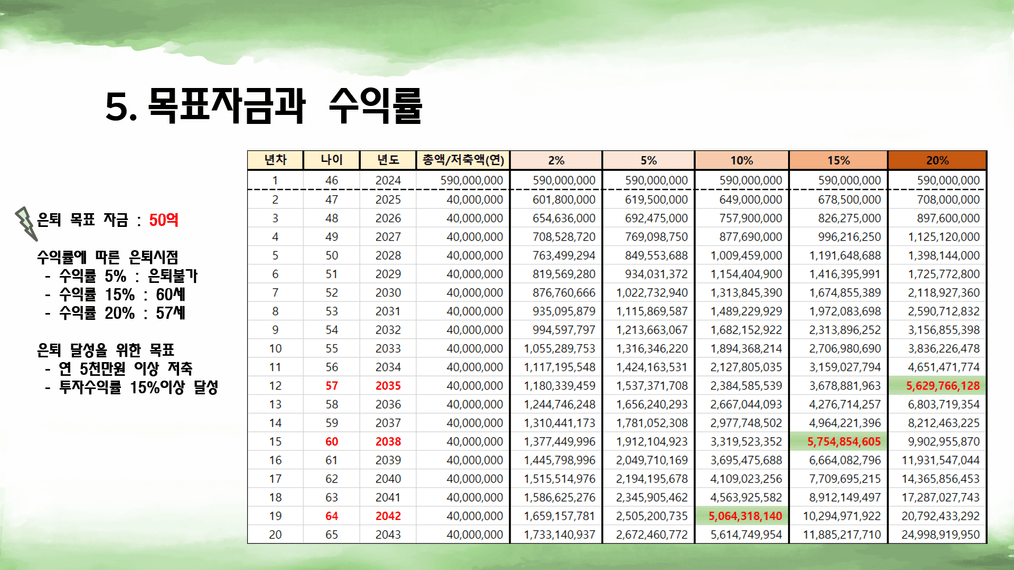Viewport: 1014px width, 570px height.
Task: Click the year cell 2024
Action: click(x=388, y=181)
